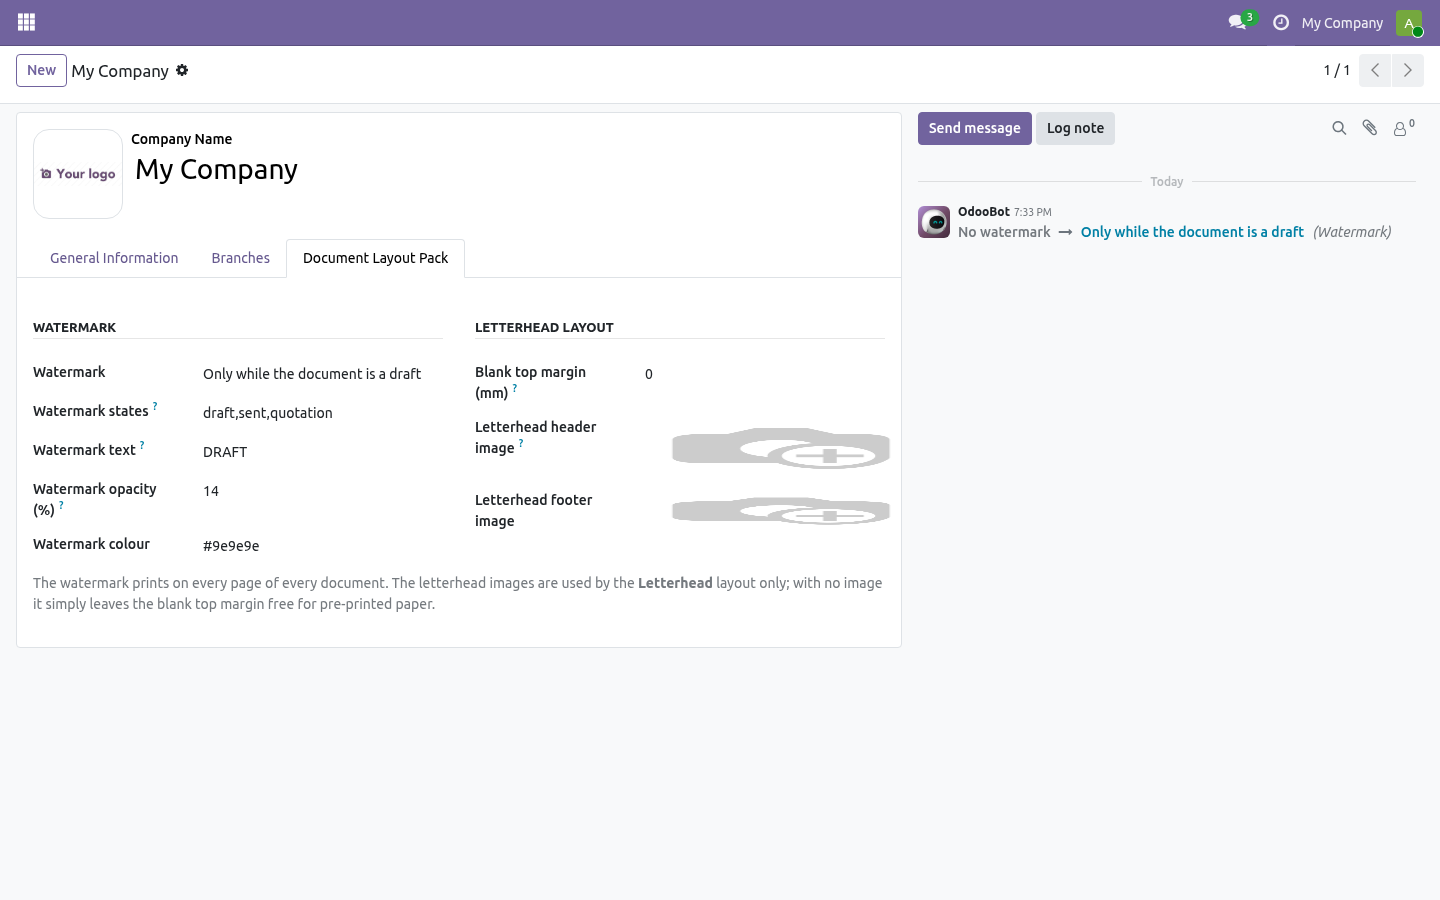Show help for Letterhead header image
1440x900 pixels.
521,443
